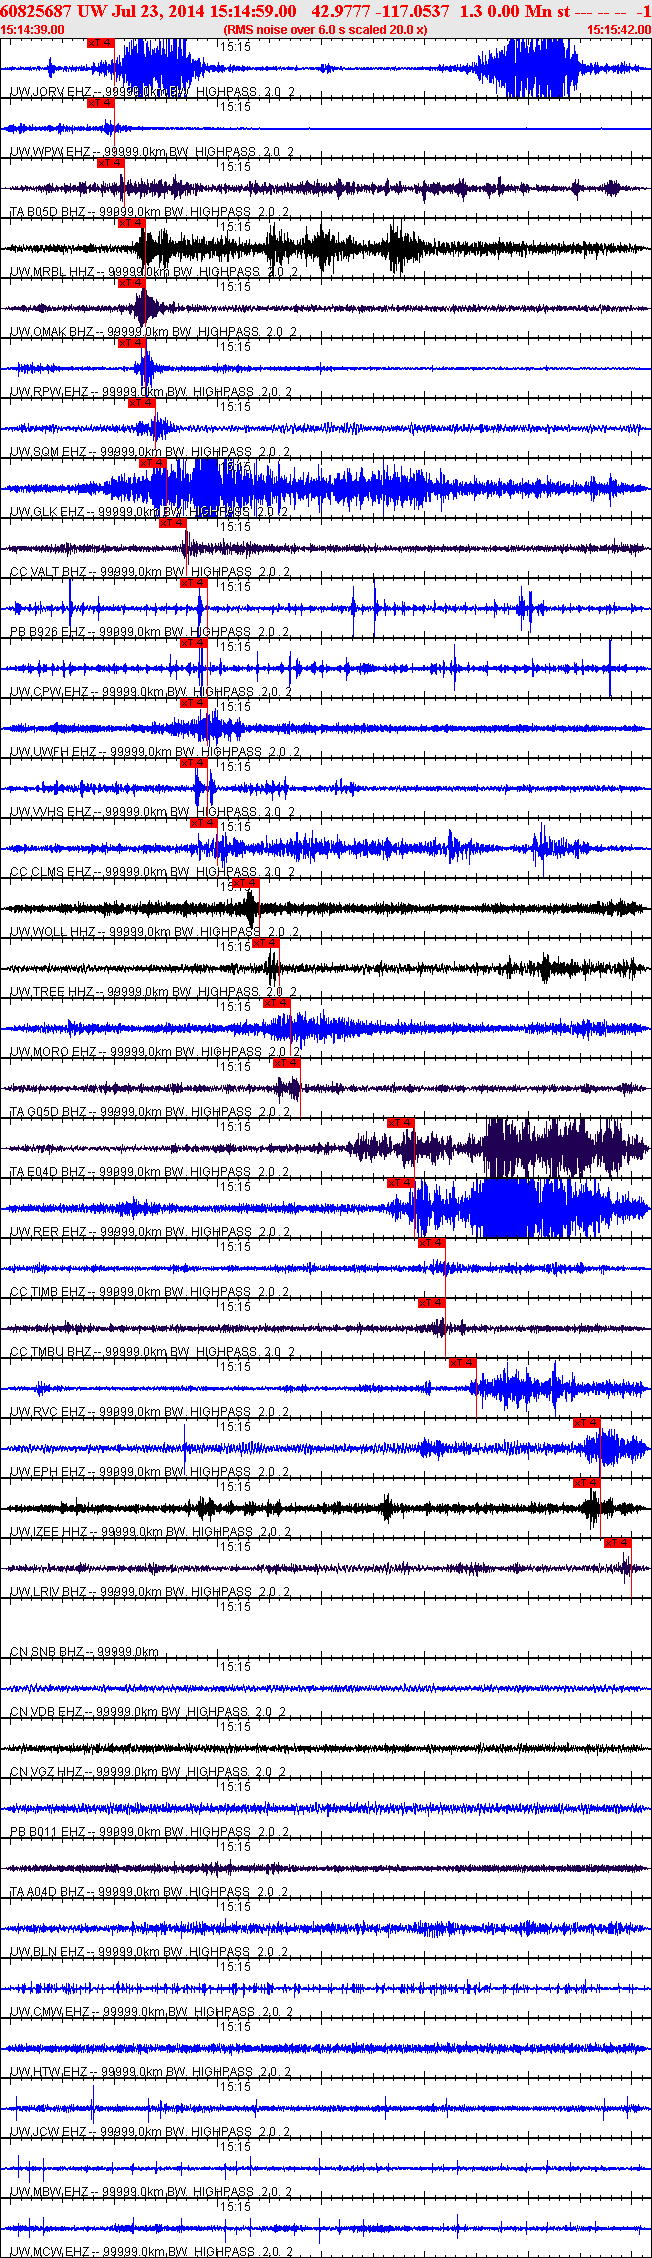652x2258 pixels.
Task: Click the red pick flag on UW.JORV trace
Action: point(101,44)
